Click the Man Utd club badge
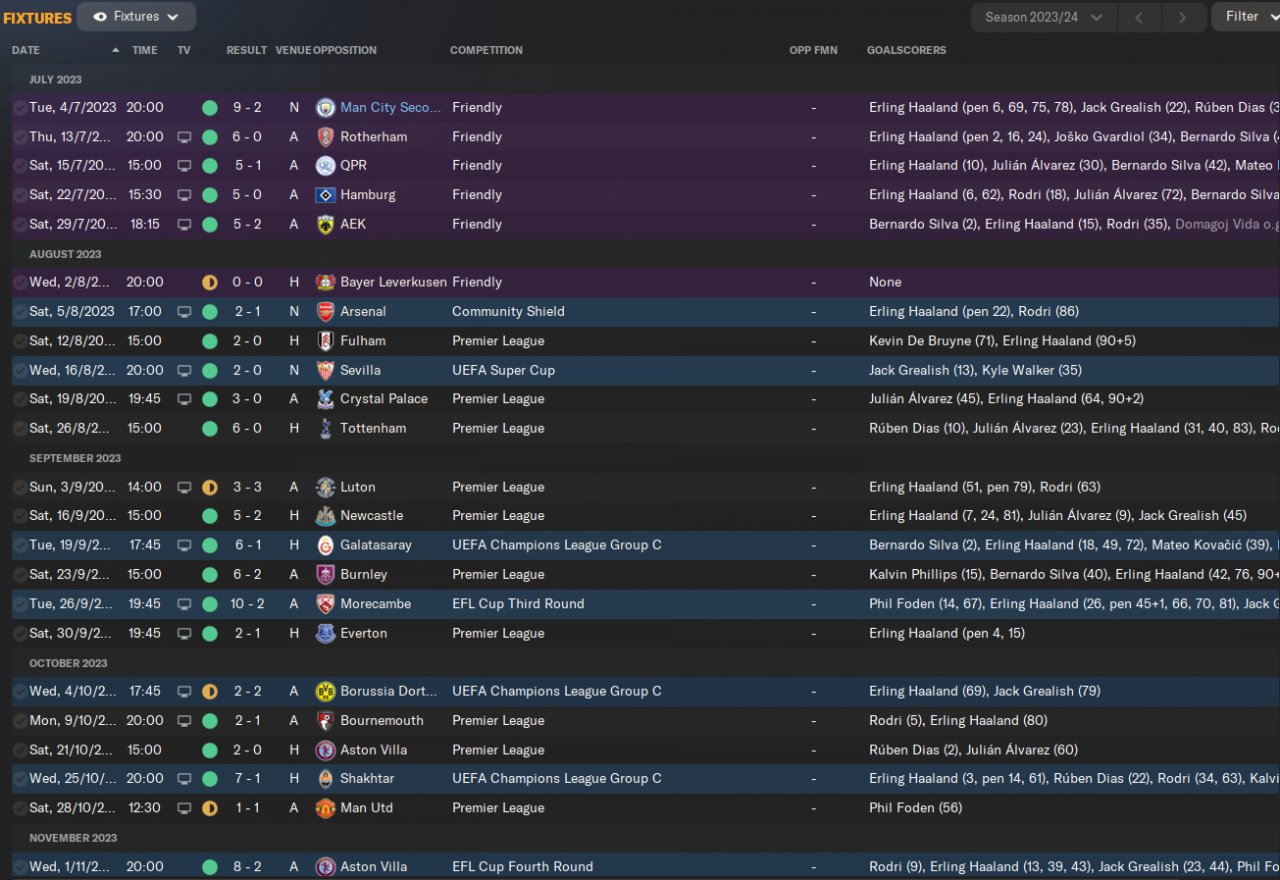This screenshot has height=880, width=1280. pyautogui.click(x=325, y=809)
